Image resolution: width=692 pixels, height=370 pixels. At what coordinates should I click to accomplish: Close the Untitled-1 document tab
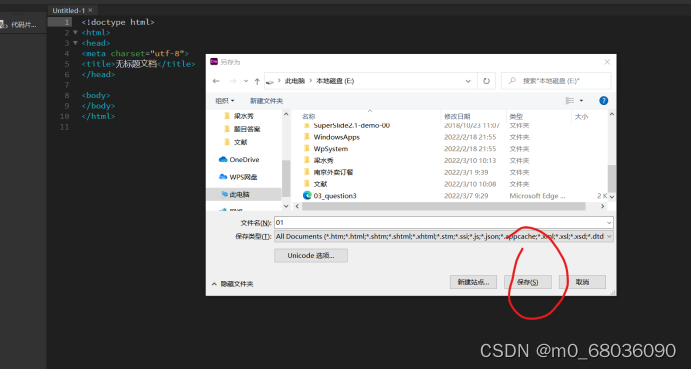coord(90,10)
